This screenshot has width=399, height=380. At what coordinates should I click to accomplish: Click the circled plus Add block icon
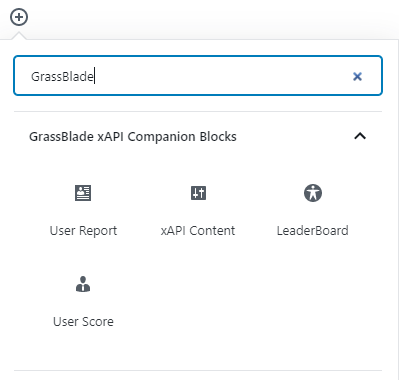click(x=19, y=17)
